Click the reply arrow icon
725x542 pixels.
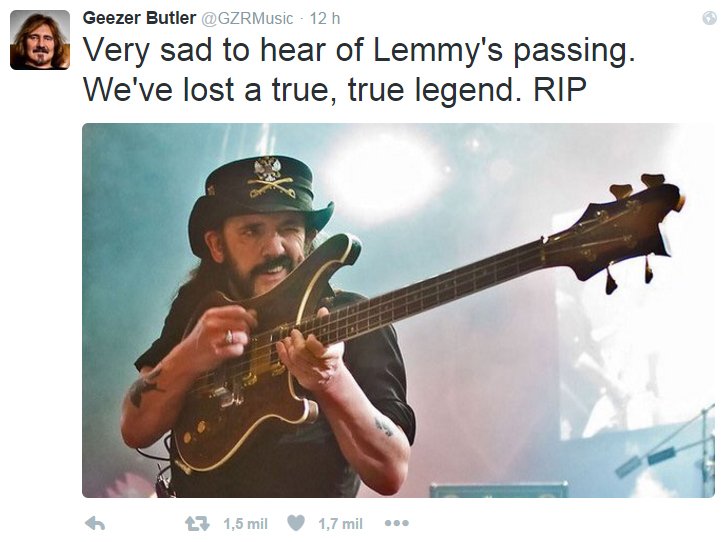click(95, 524)
